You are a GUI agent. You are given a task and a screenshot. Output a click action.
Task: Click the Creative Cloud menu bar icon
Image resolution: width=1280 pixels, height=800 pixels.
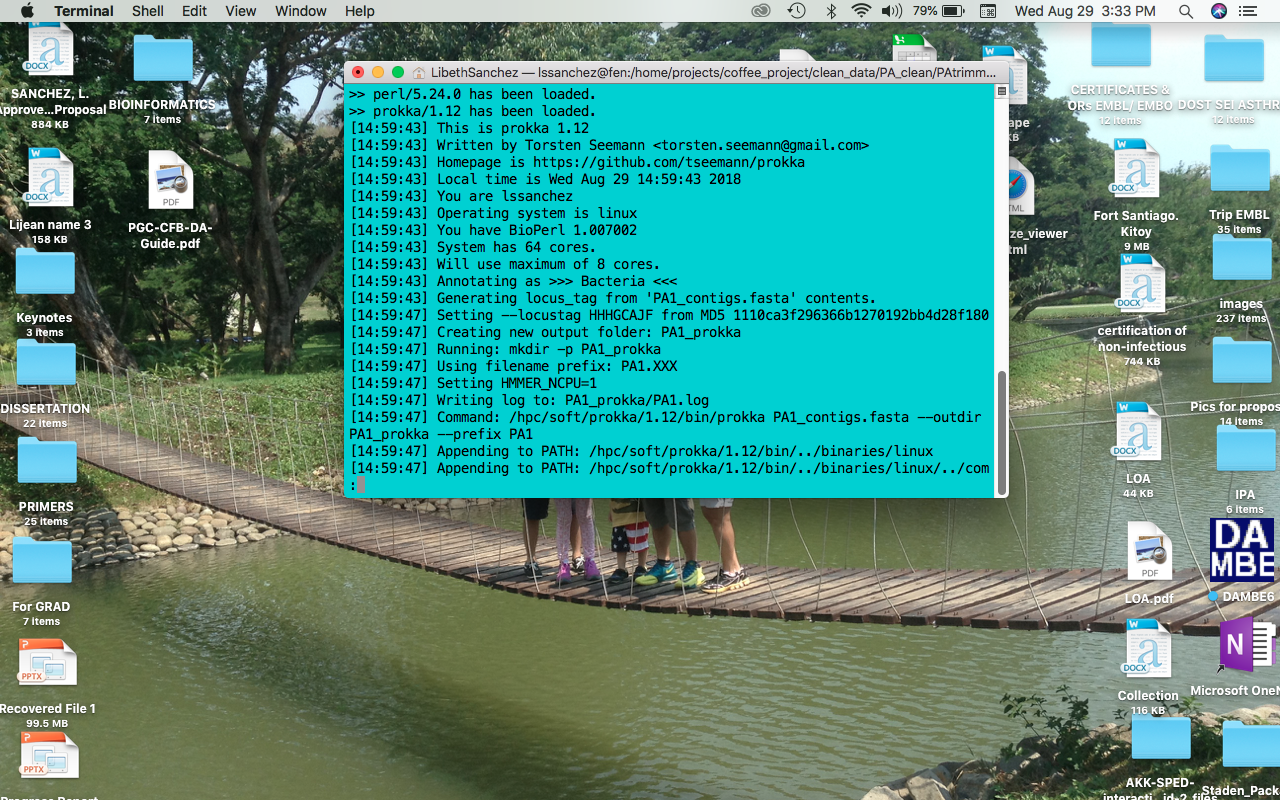pos(761,11)
